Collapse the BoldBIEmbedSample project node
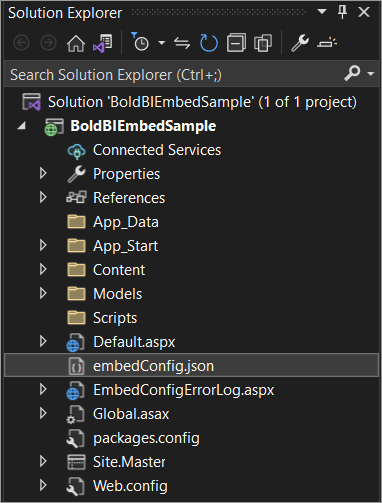The image size is (382, 503). click(x=22, y=126)
